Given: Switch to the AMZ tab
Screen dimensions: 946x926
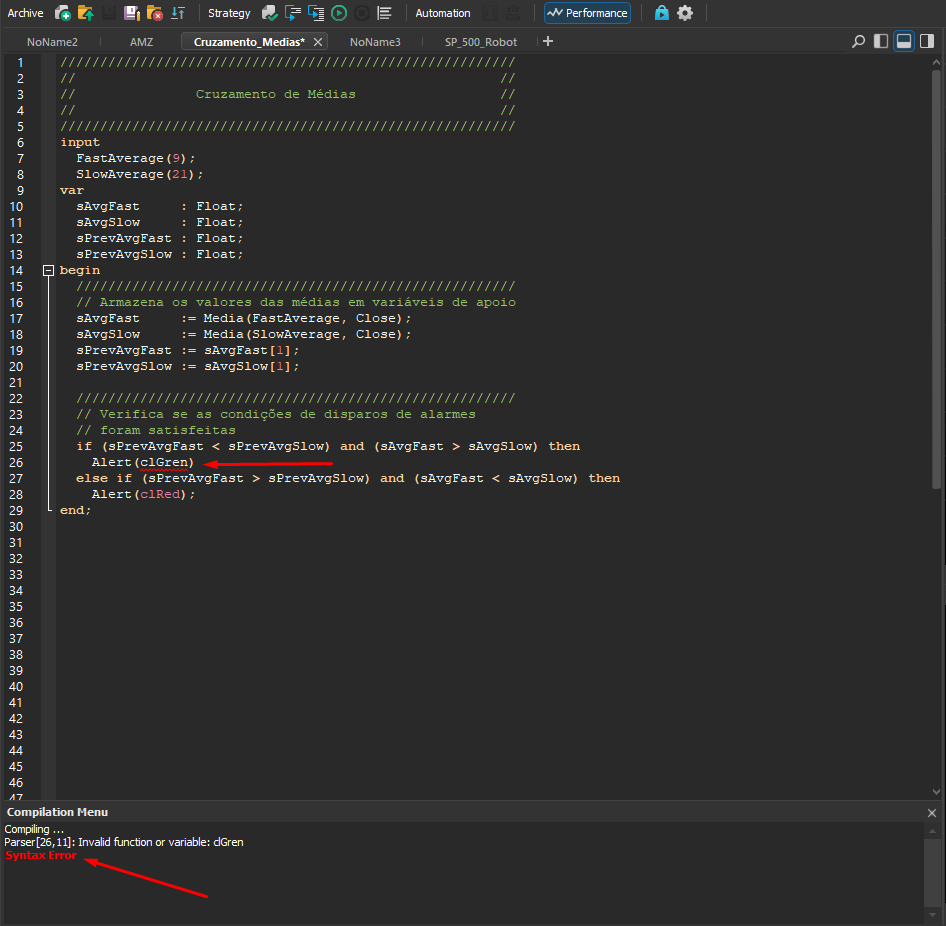Looking at the screenshot, I should point(141,42).
